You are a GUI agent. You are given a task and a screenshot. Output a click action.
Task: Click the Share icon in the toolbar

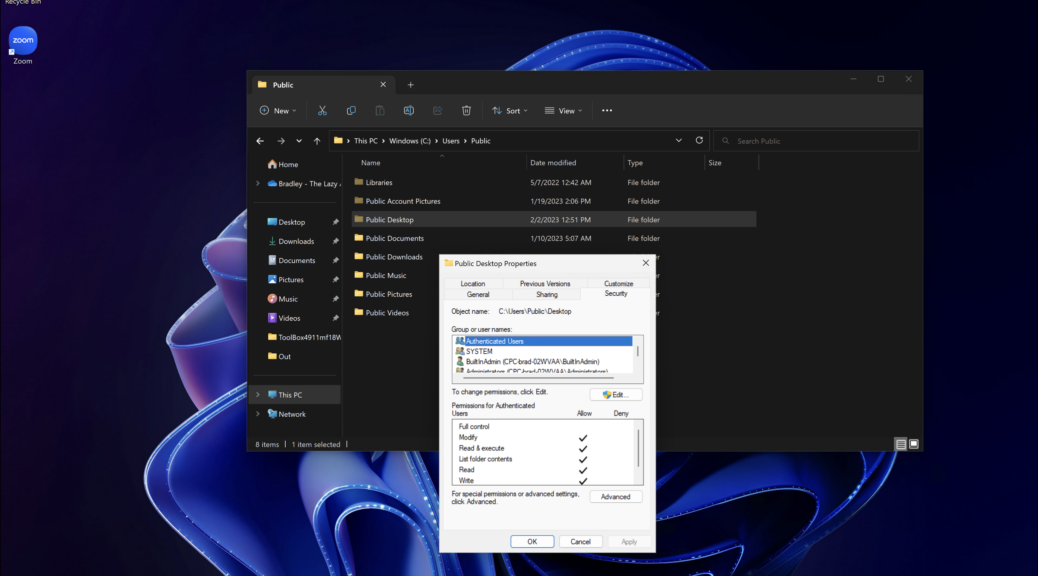pyautogui.click(x=438, y=111)
